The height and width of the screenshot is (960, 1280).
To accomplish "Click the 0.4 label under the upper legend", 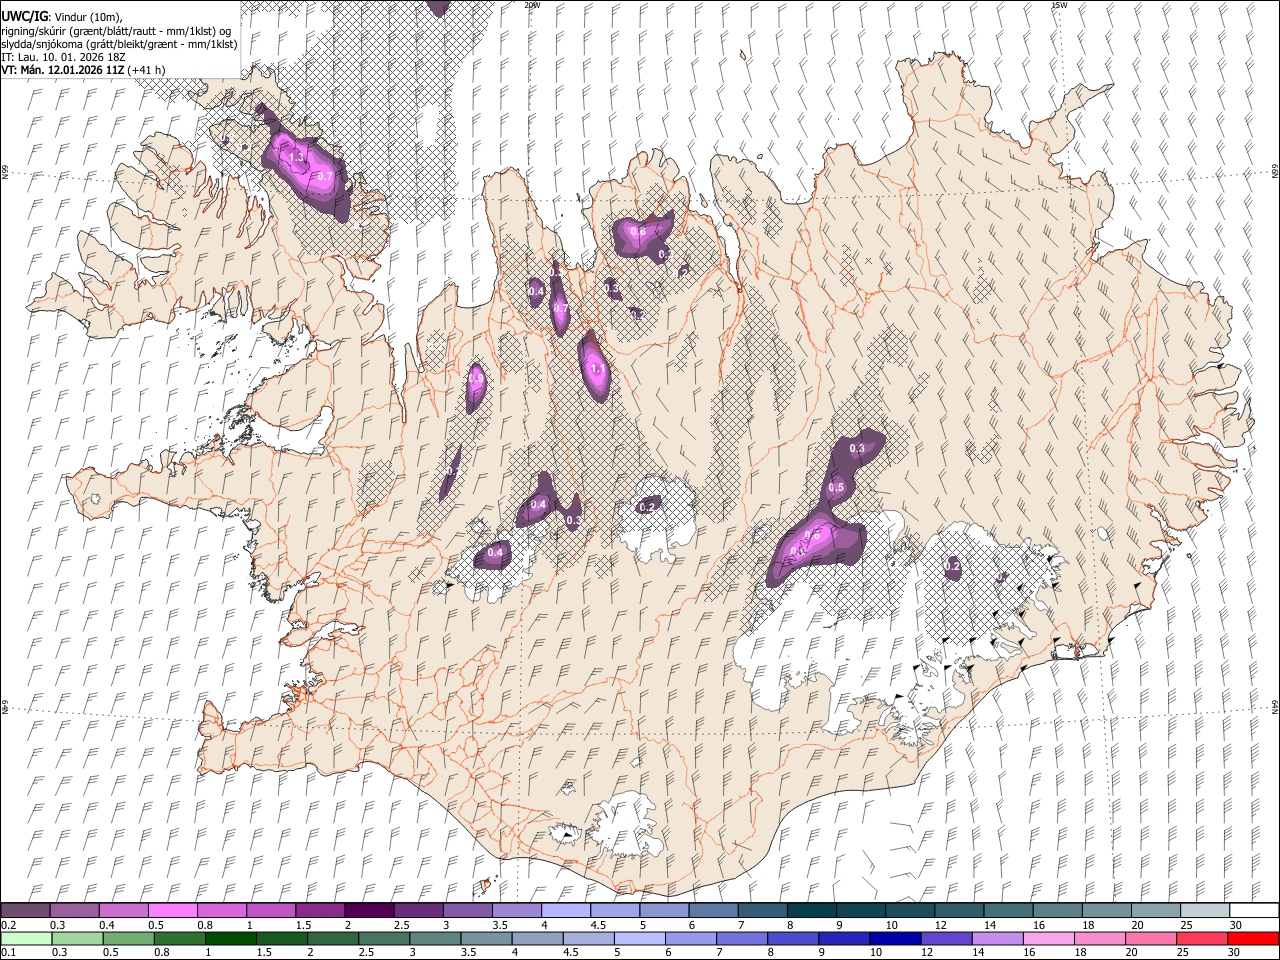I will [106, 925].
